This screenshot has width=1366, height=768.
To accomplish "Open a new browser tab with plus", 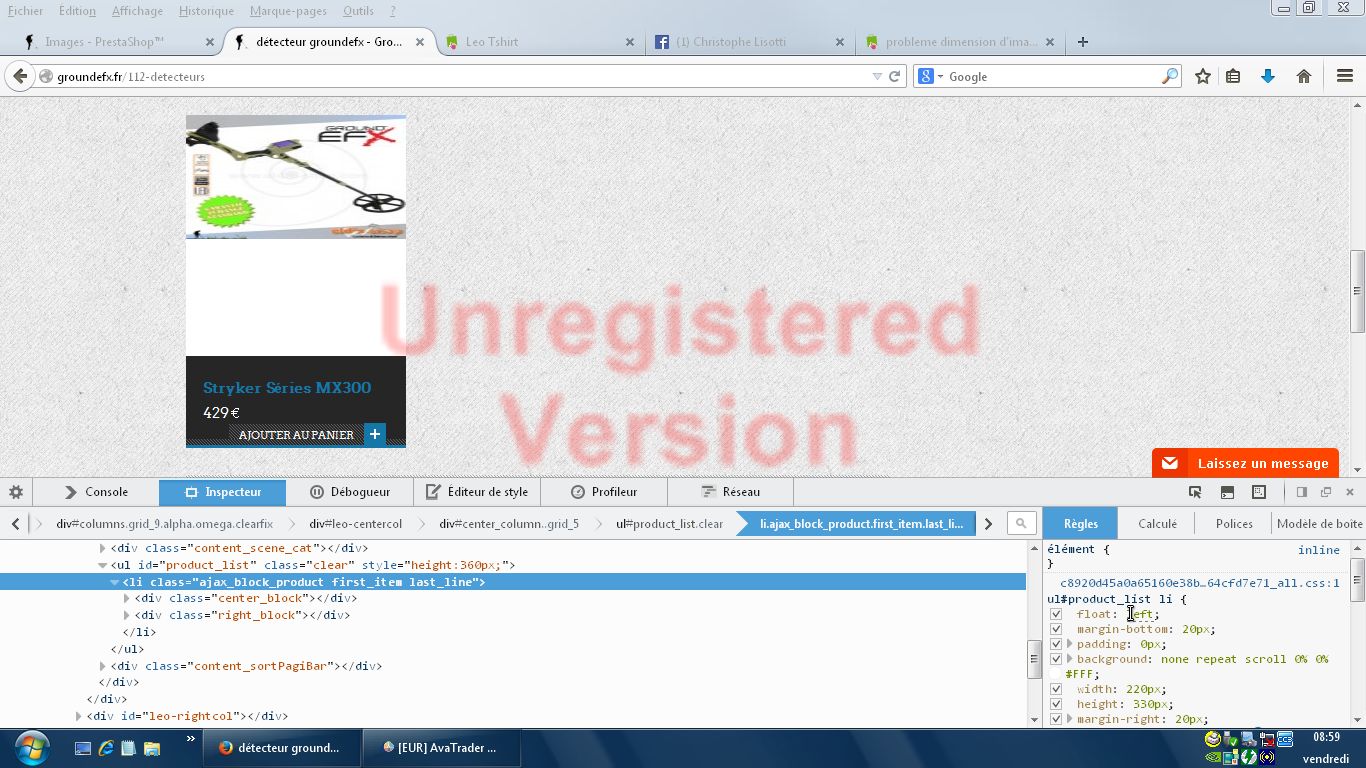I will pos(1082,42).
